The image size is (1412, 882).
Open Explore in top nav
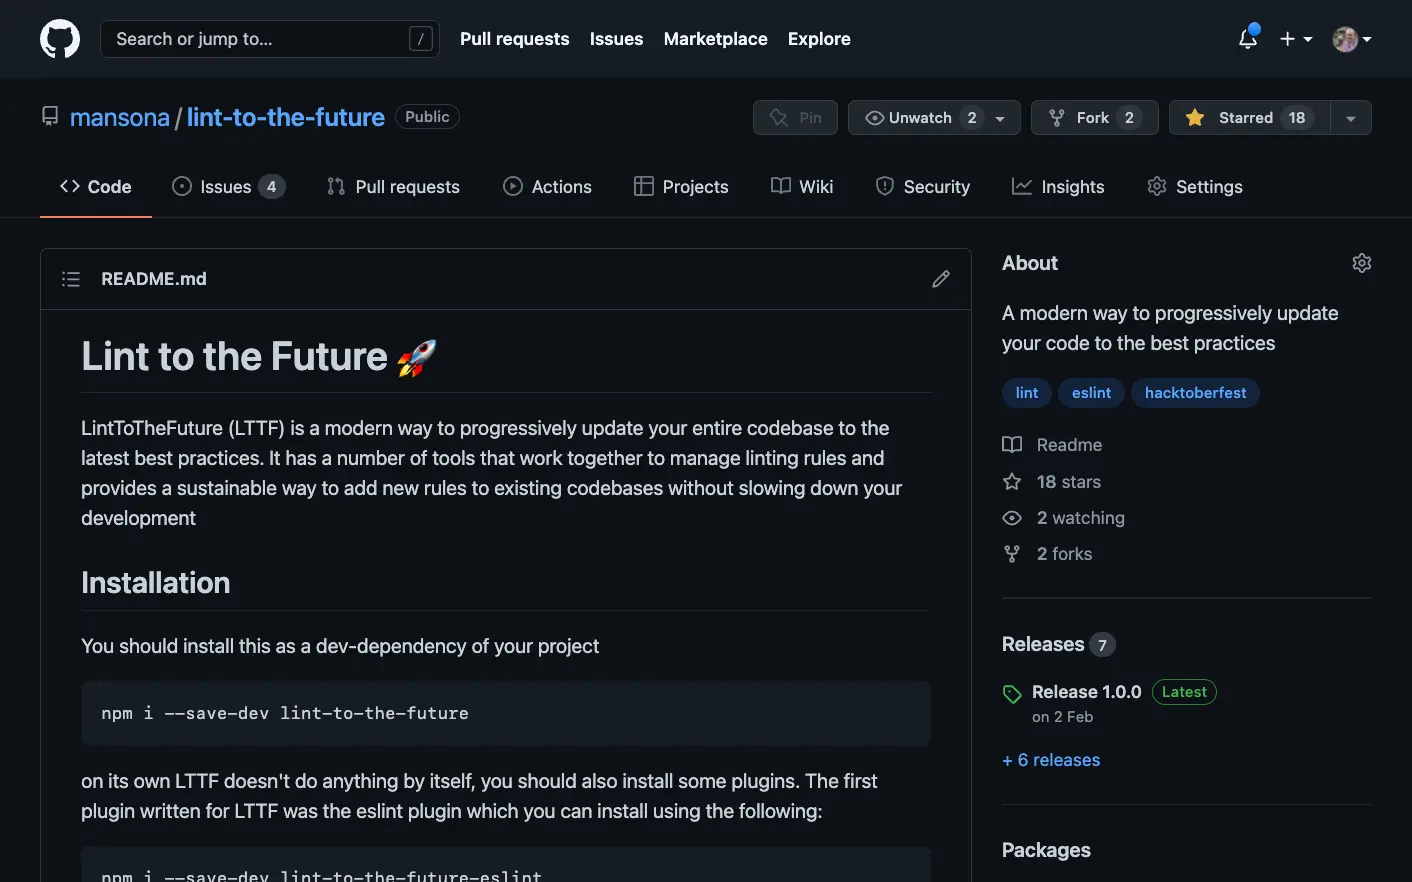[819, 39]
